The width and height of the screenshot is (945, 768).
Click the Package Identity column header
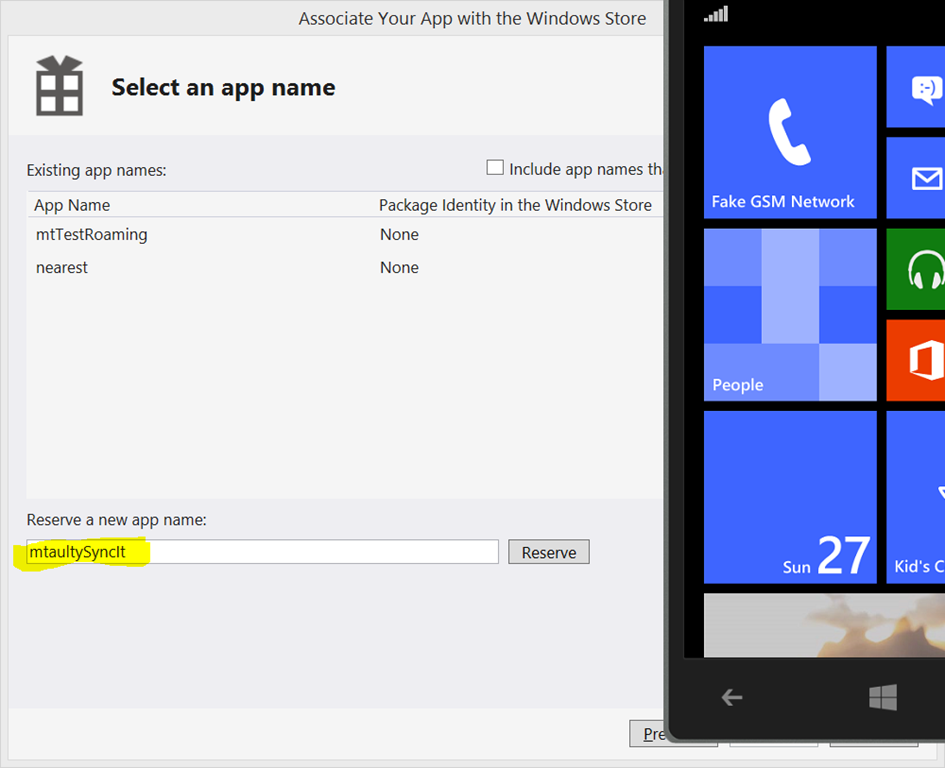(515, 206)
